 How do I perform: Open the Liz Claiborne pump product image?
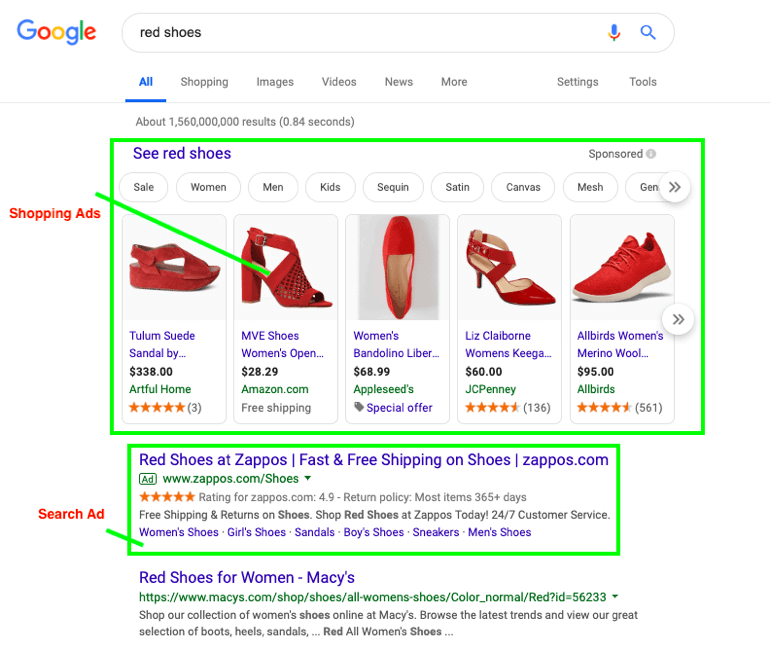(510, 268)
